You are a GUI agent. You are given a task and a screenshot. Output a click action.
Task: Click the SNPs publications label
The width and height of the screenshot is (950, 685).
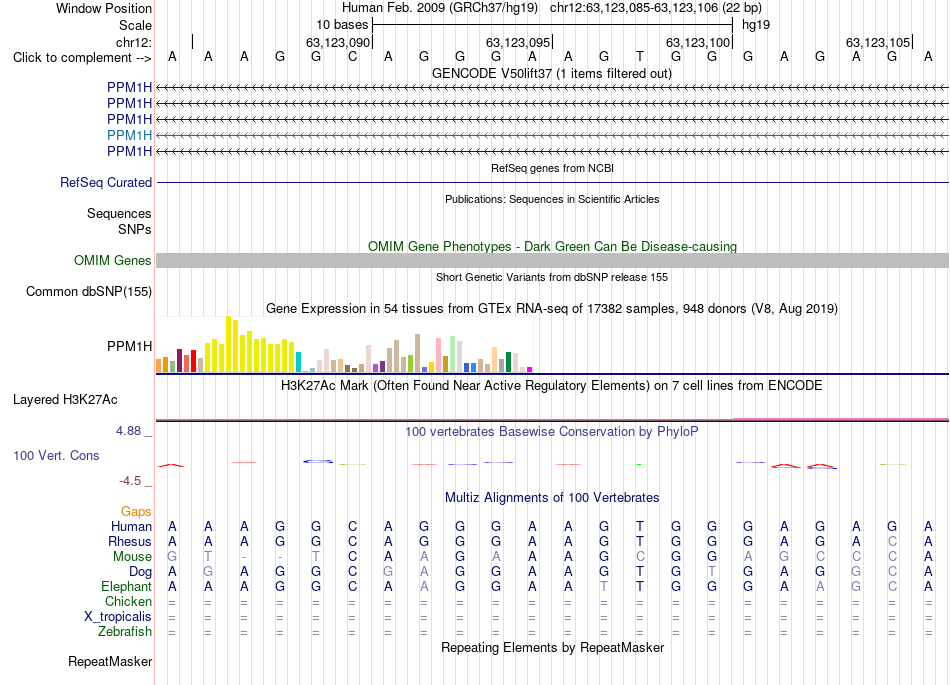point(135,230)
